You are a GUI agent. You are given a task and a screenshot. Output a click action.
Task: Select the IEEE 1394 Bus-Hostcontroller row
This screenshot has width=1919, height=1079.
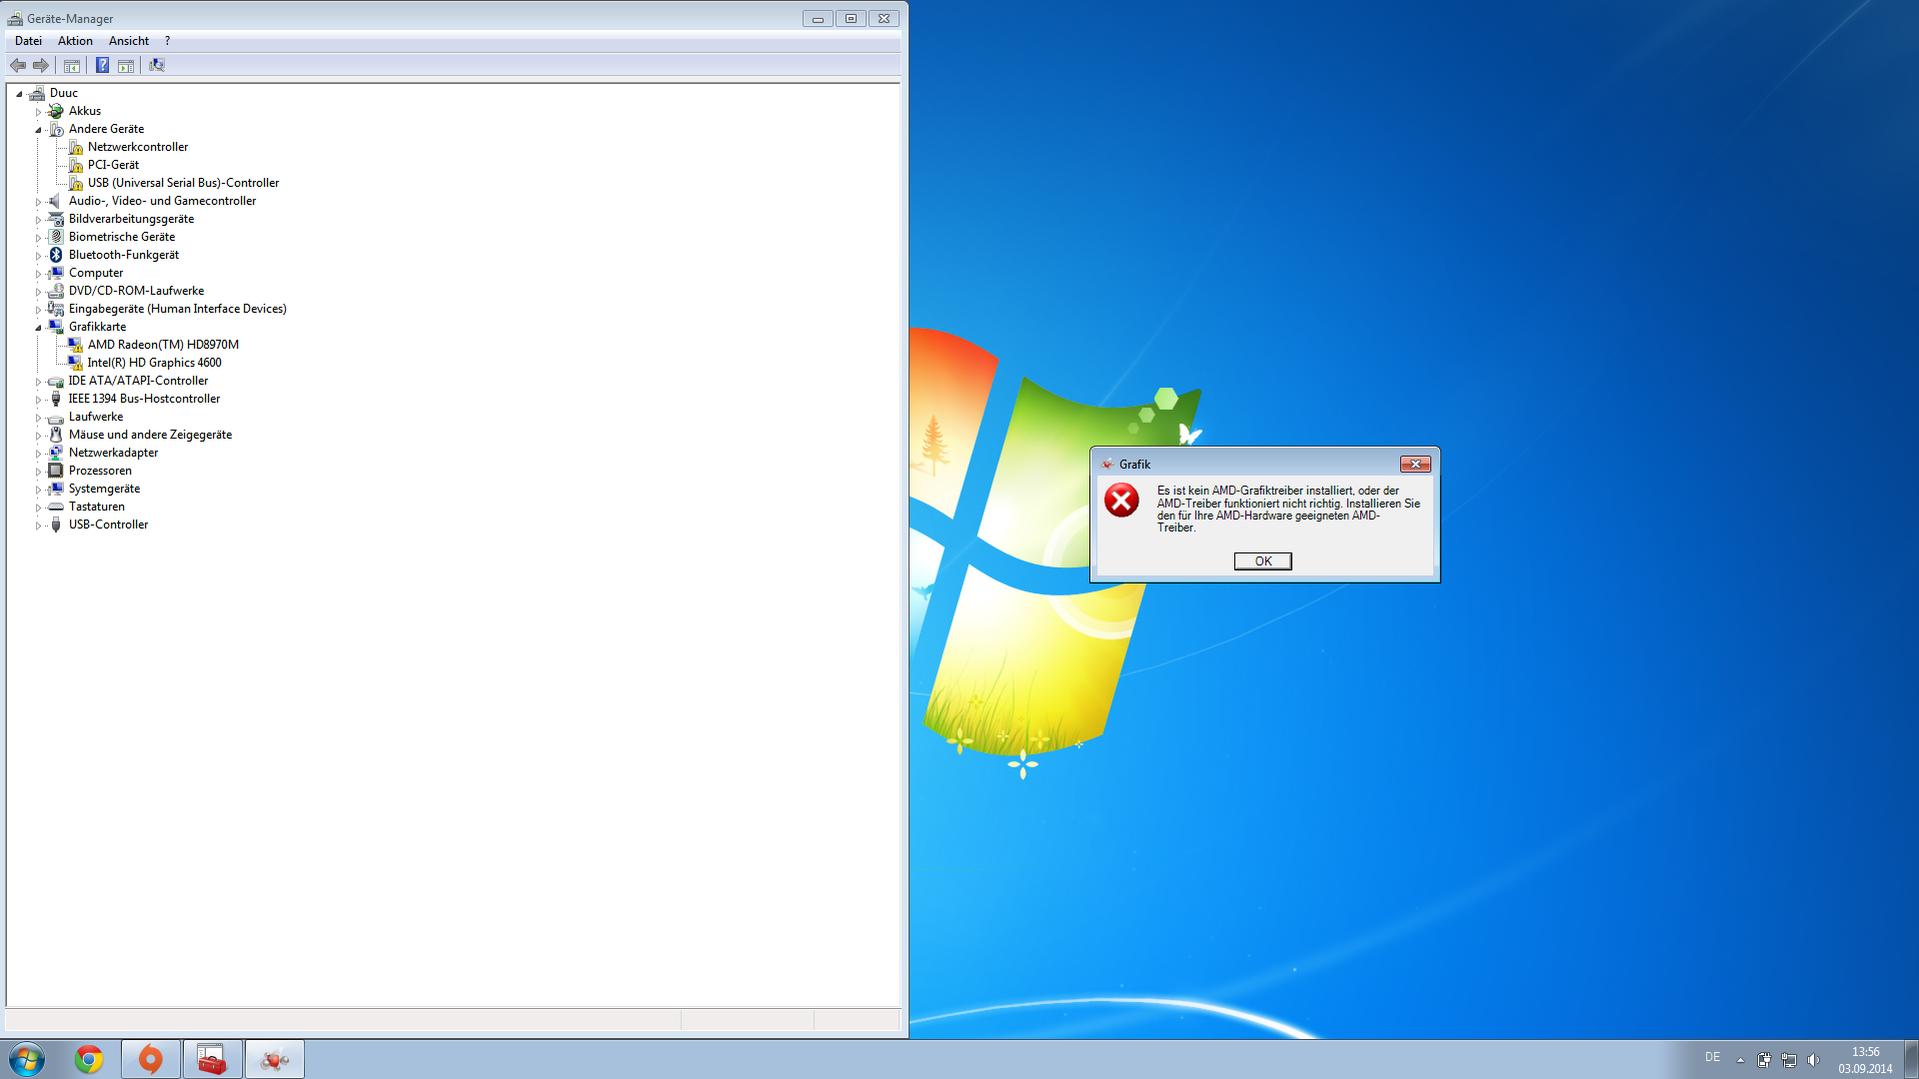[x=144, y=399]
